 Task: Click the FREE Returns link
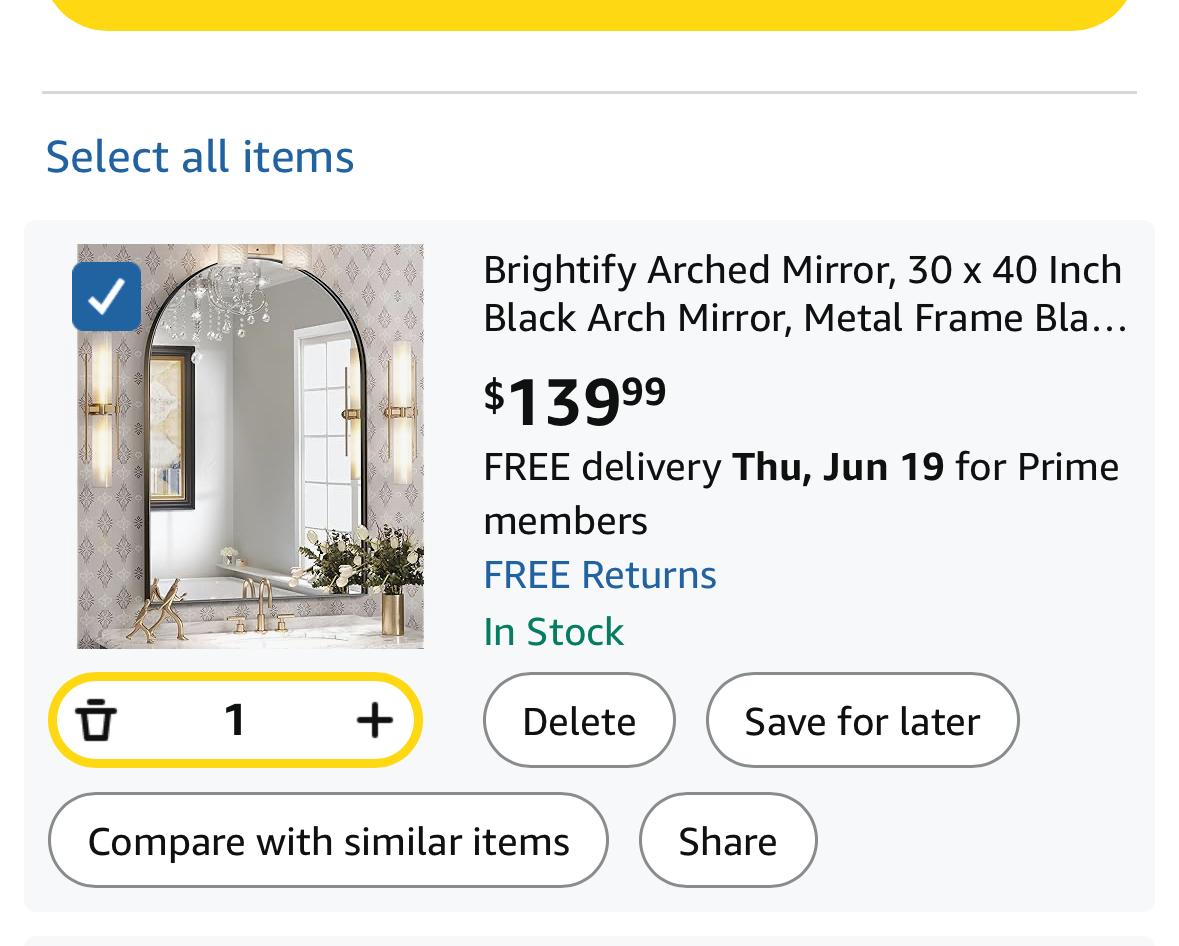point(600,575)
